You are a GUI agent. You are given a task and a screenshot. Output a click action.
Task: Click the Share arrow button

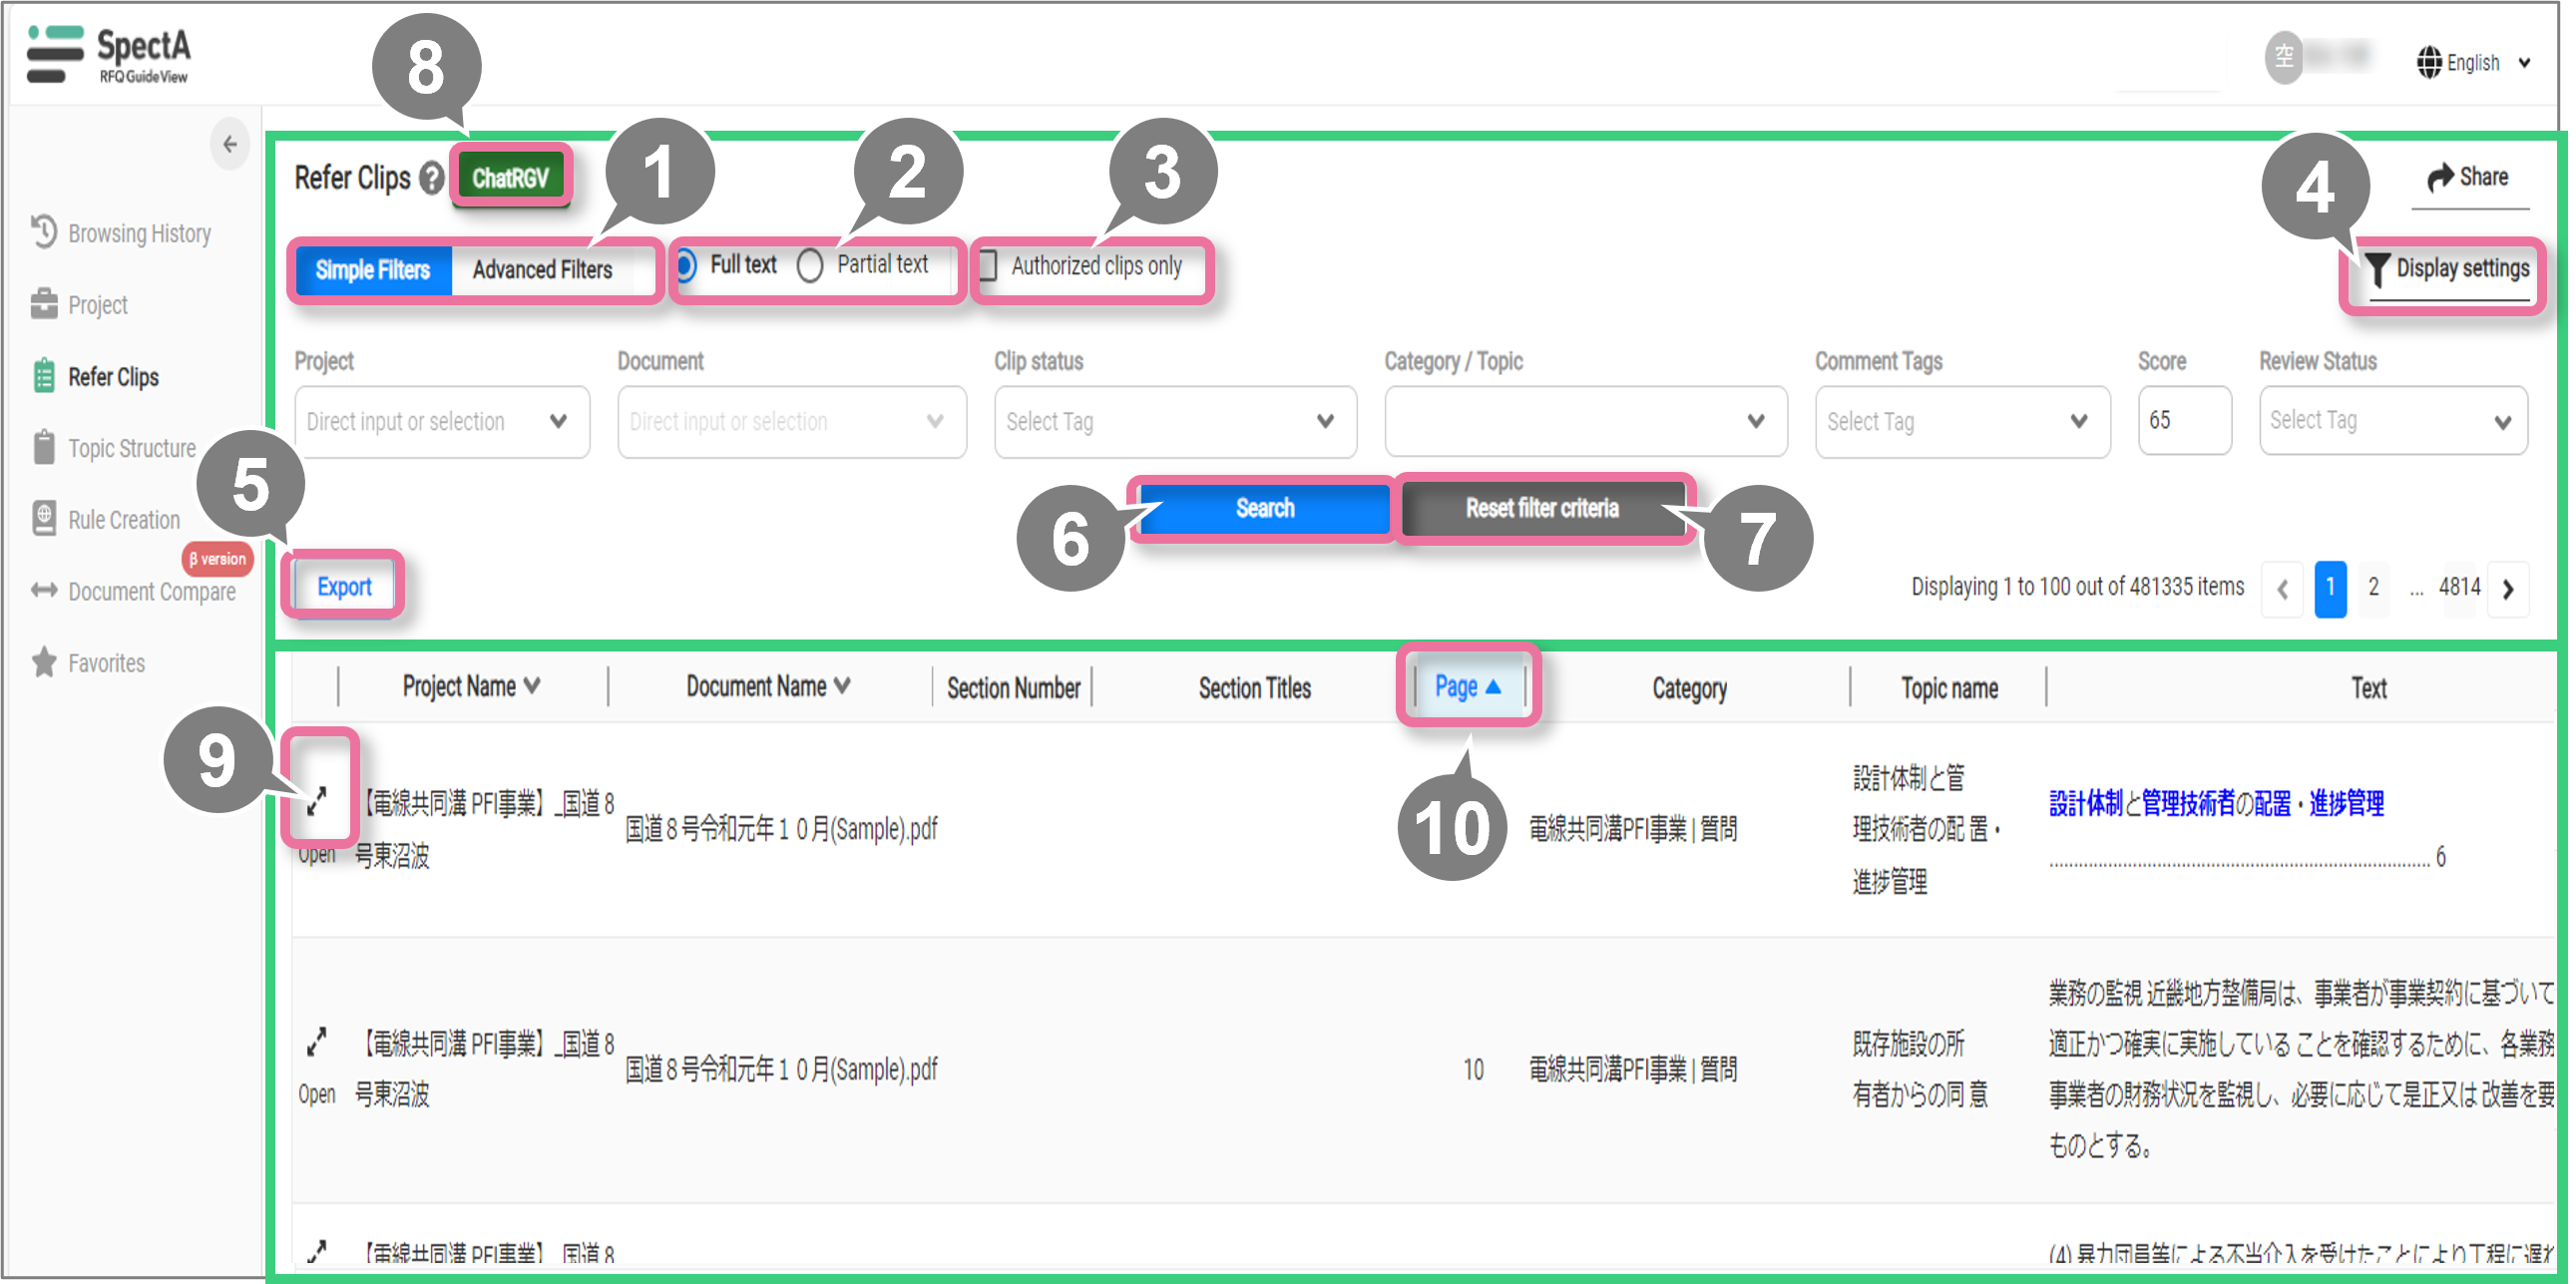(2466, 177)
